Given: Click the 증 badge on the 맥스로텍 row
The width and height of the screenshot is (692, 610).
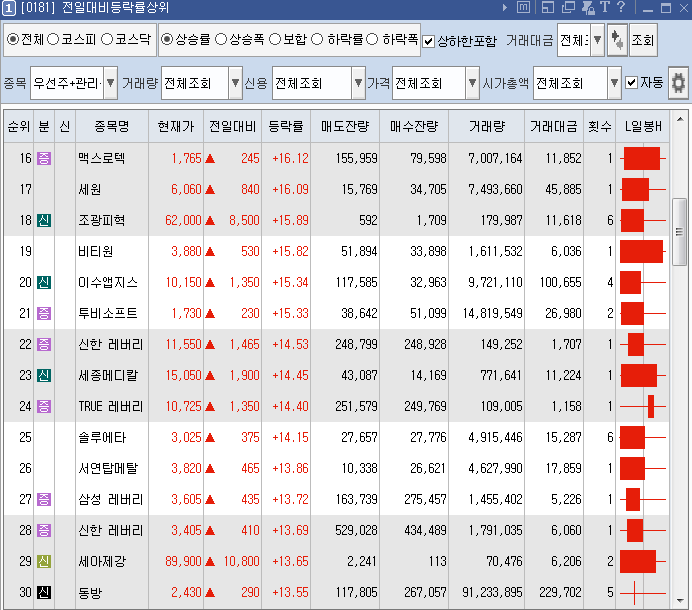Looking at the screenshot, I should tap(44, 158).
